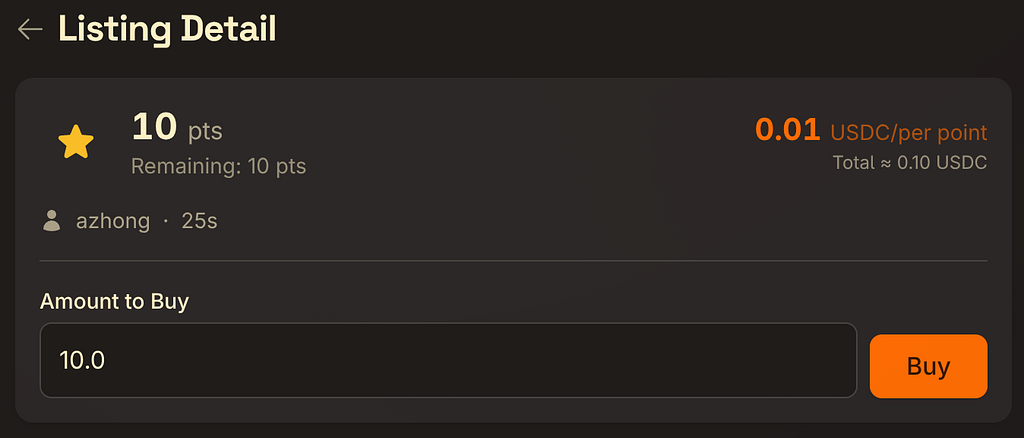Click the Listing Detail page title
Screen dimensions: 1024x438
coord(167,29)
